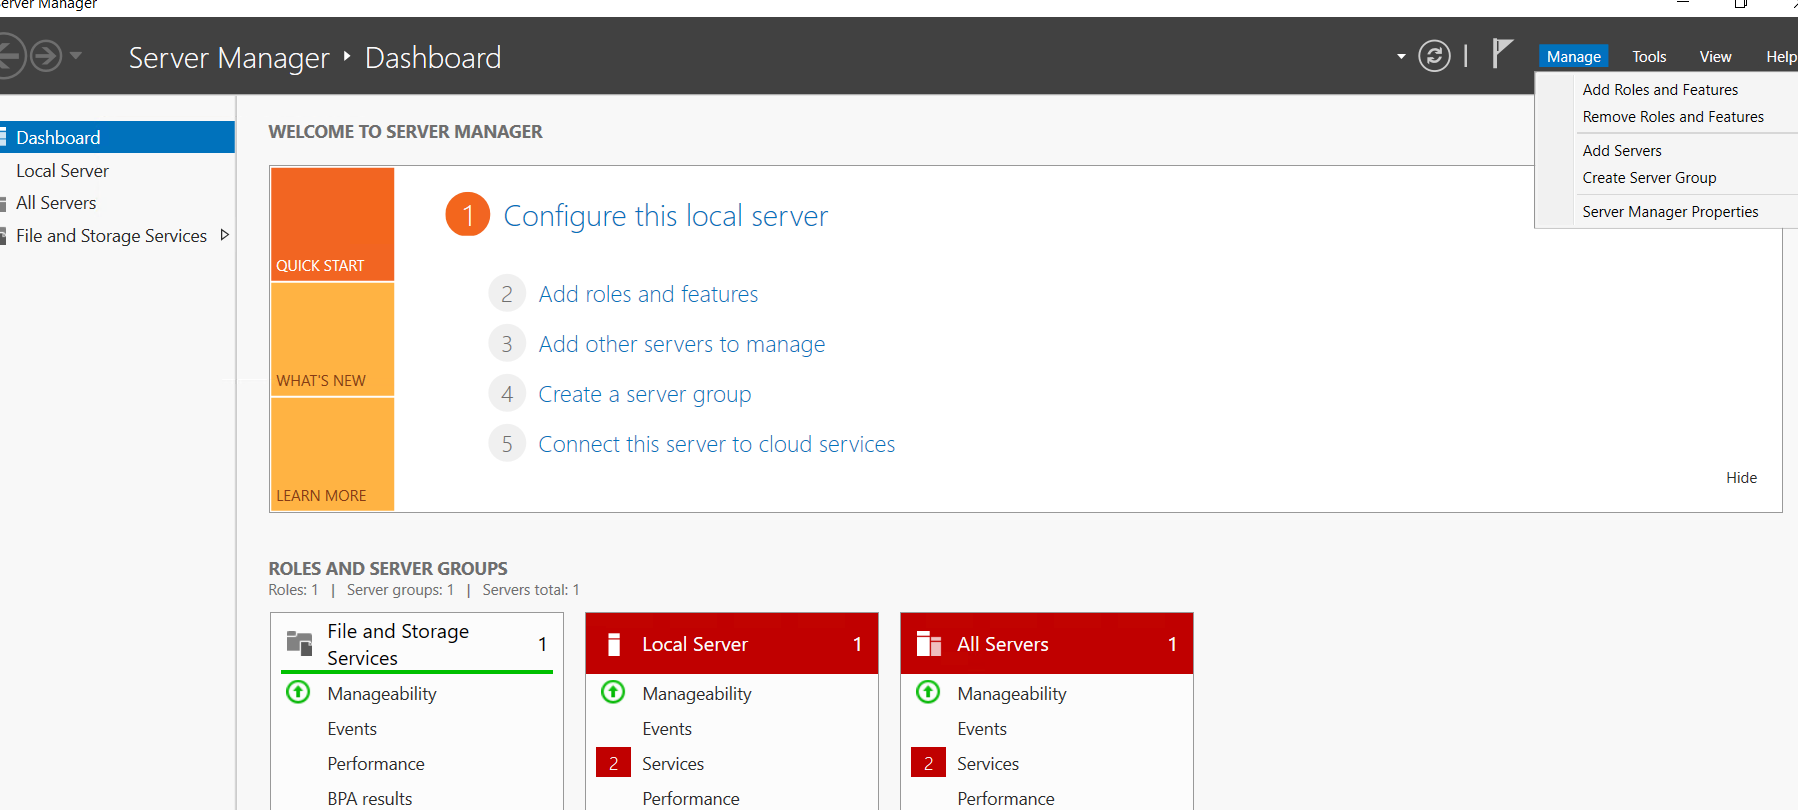1798x810 pixels.
Task: Click the red Services alert badge under All Servers
Action: point(928,763)
